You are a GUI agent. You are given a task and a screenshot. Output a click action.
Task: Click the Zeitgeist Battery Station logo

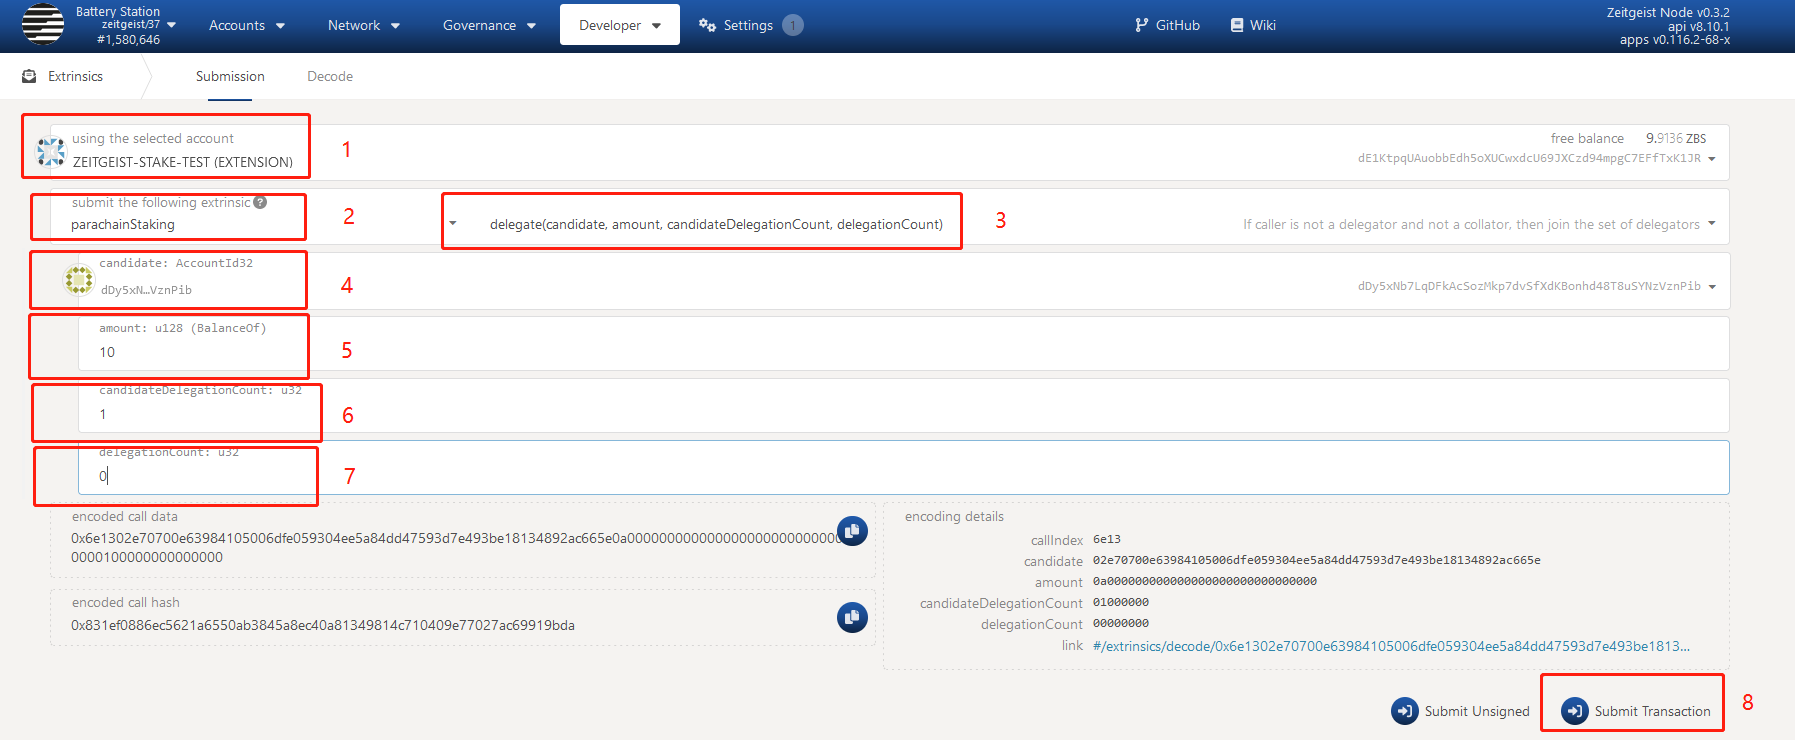point(42,25)
